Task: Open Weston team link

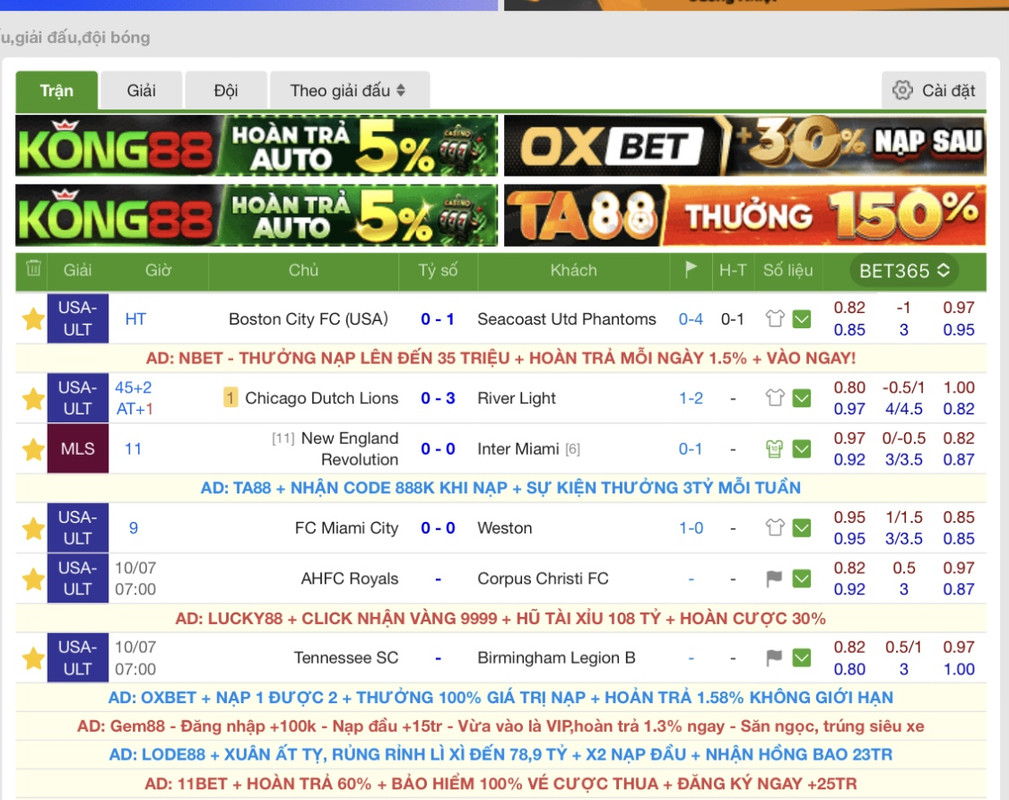Action: pos(504,528)
